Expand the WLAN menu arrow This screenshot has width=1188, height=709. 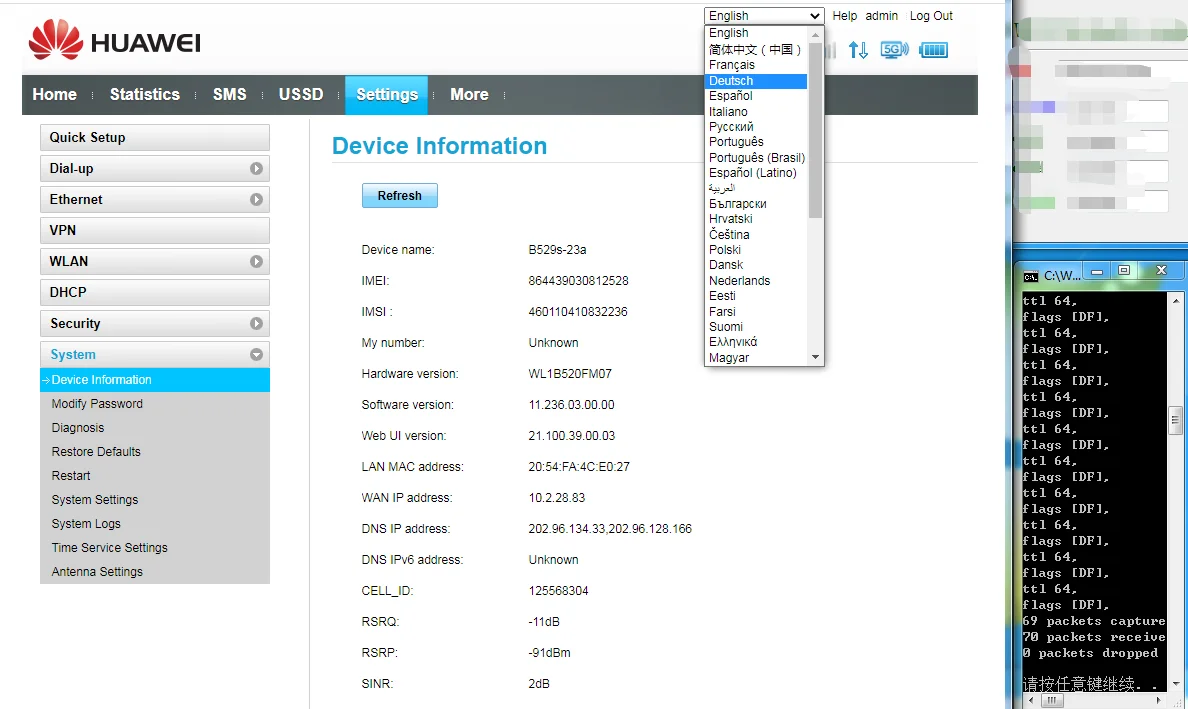[256, 261]
